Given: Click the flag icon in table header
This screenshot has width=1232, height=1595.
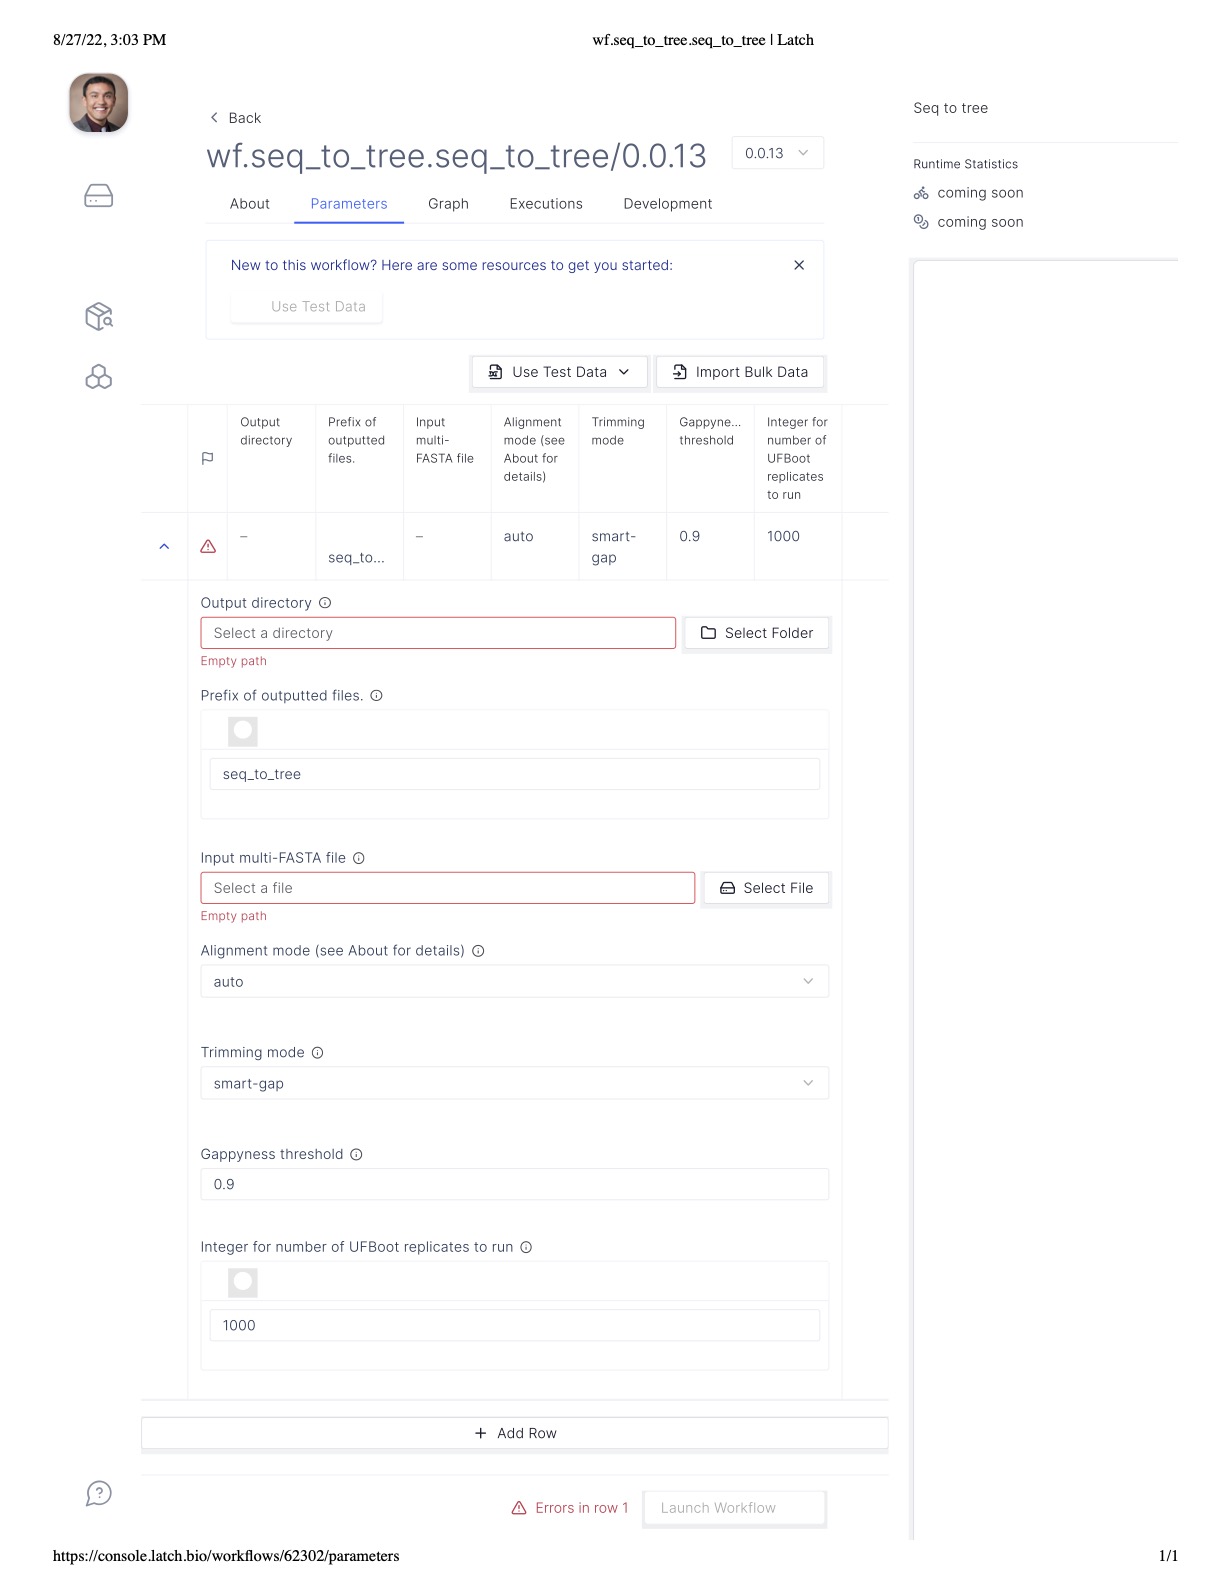Looking at the screenshot, I should 207,458.
